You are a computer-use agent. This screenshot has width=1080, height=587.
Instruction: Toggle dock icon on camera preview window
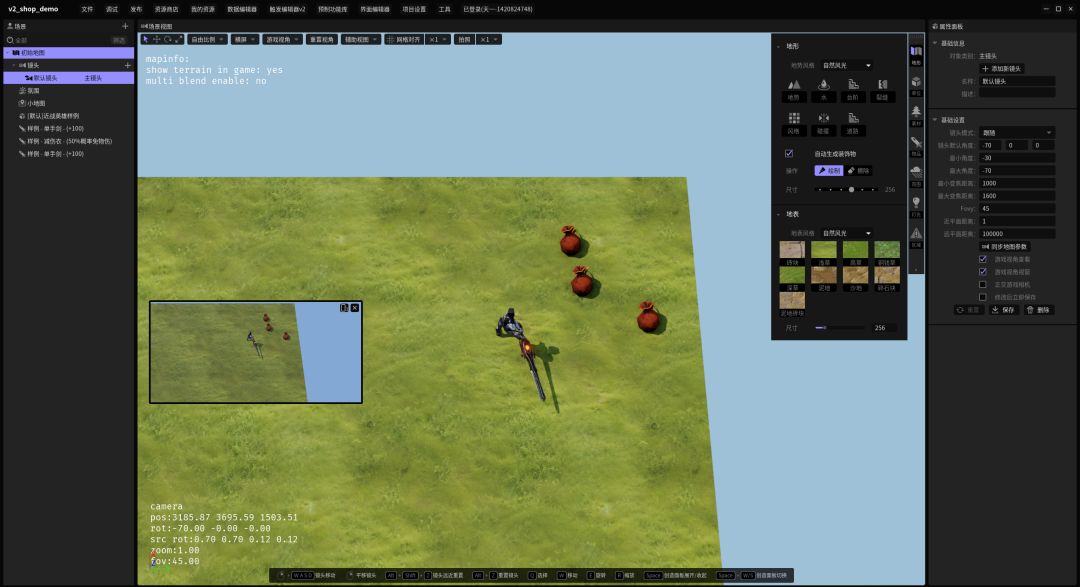[344, 308]
